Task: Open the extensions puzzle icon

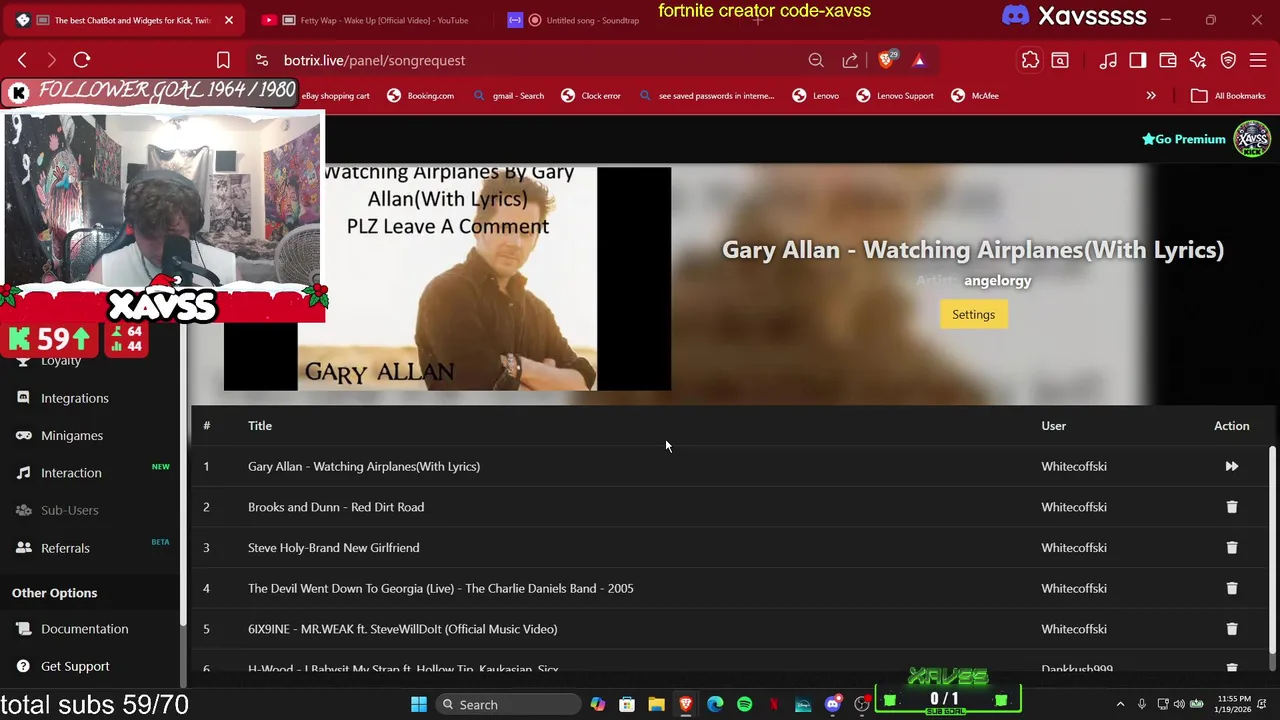Action: [x=1030, y=60]
